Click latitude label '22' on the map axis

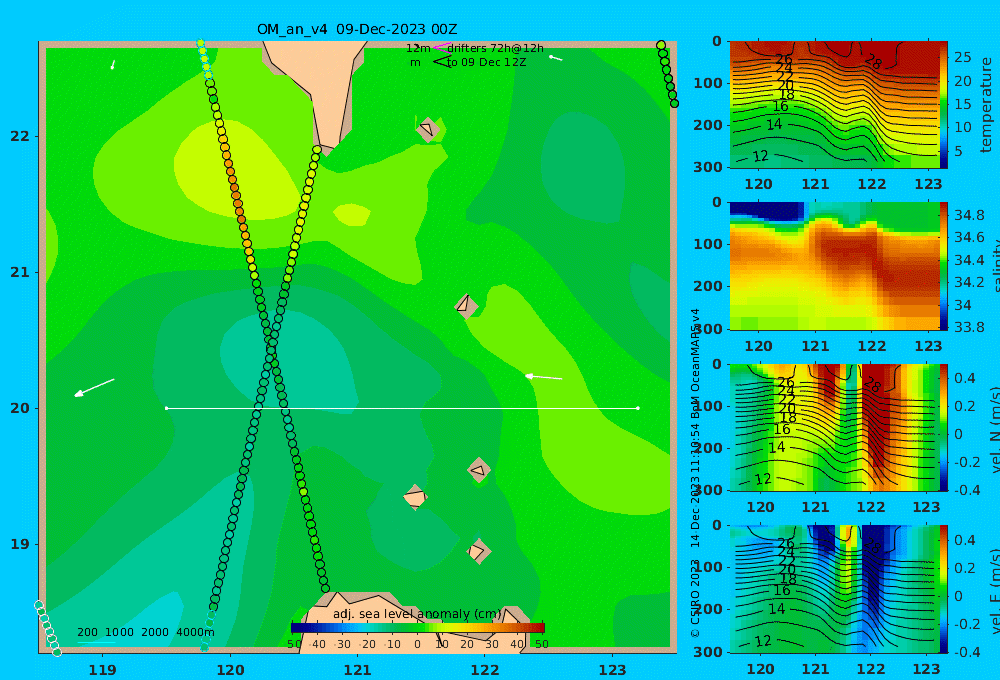point(20,136)
